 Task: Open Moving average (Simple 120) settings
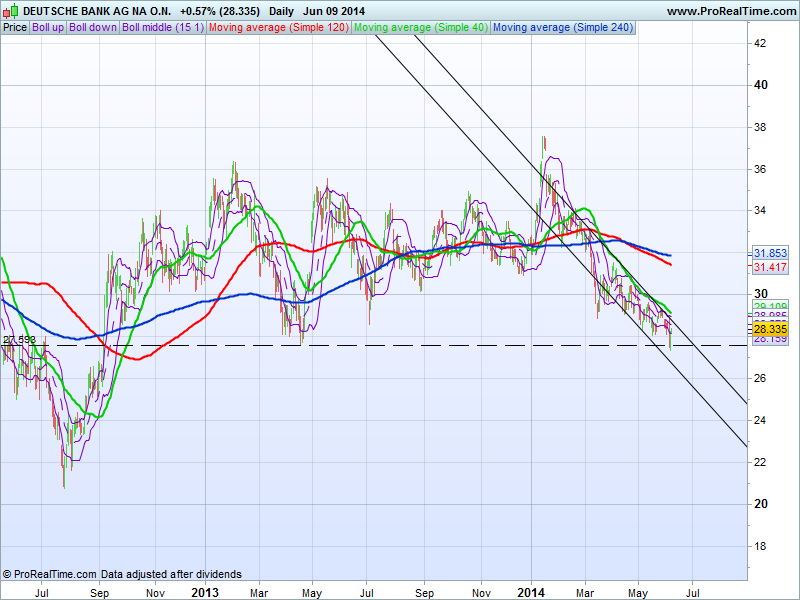point(279,28)
